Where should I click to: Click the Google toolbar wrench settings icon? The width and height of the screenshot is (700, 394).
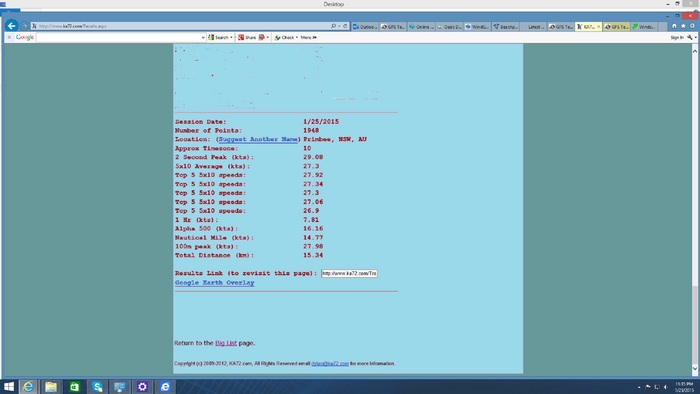(690, 37)
